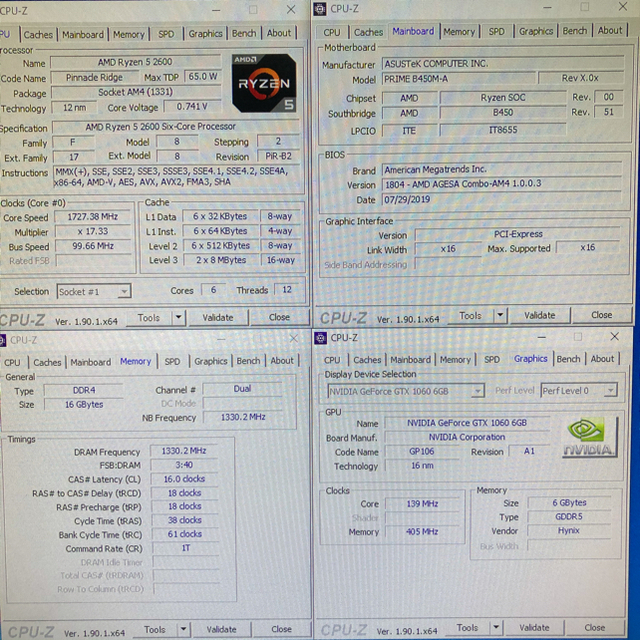This screenshot has height=640, width=640.
Task: Click Tools button in the Graphics window
Action: (467, 627)
